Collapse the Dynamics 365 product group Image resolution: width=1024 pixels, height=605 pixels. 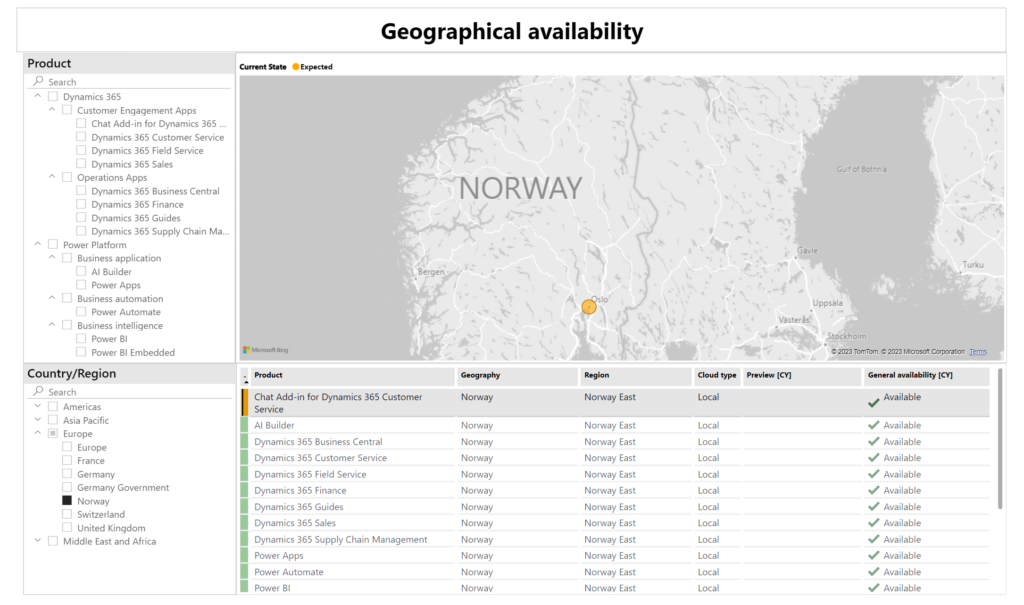click(x=38, y=96)
